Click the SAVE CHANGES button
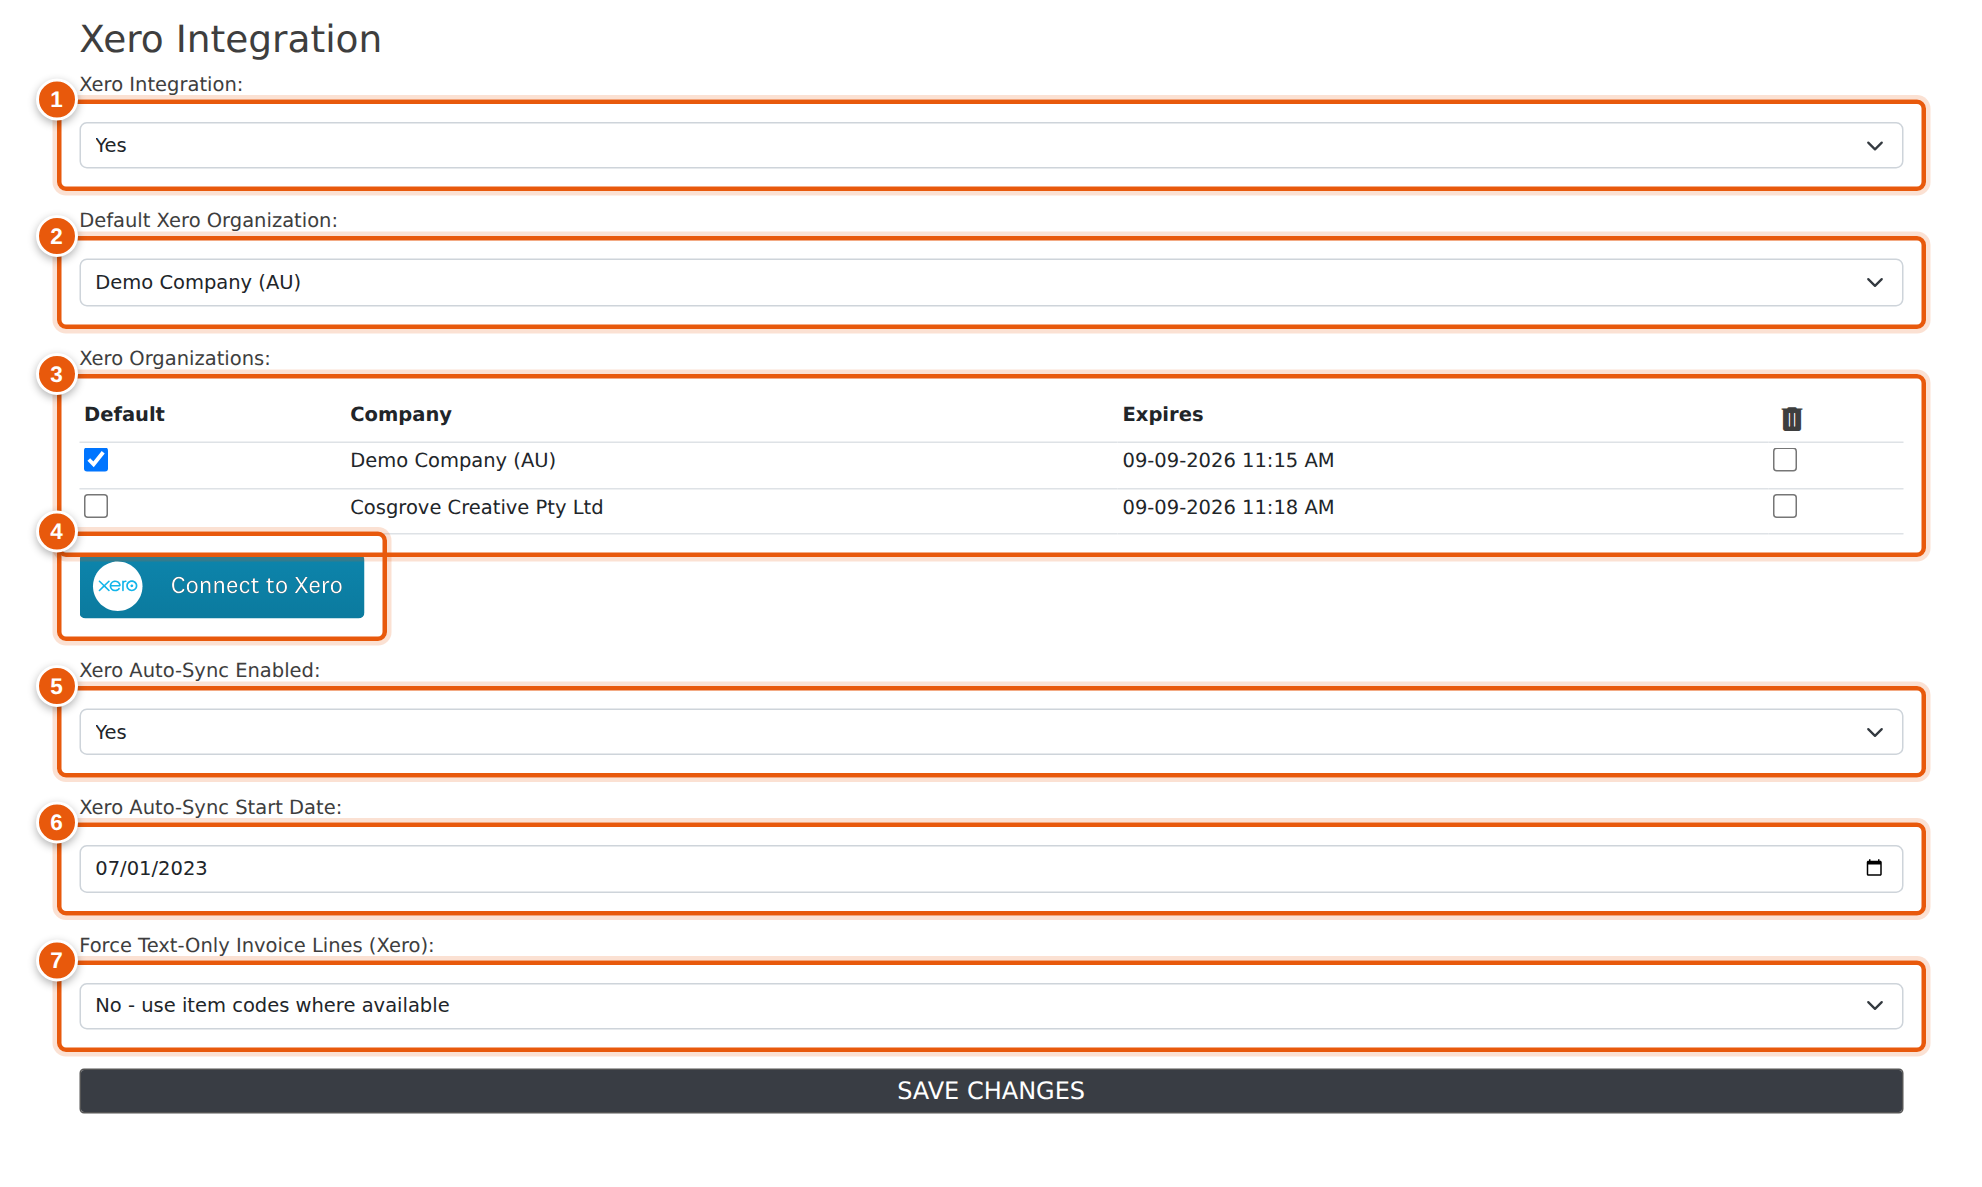 pyautogui.click(x=991, y=1091)
